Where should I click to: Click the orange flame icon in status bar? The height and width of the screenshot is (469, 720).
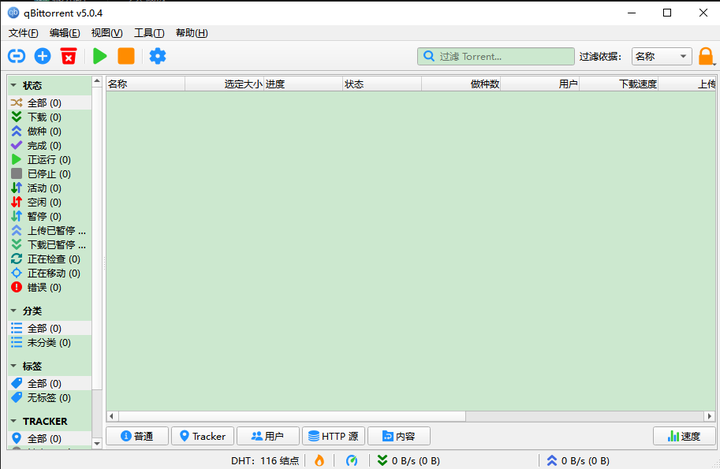pyautogui.click(x=319, y=460)
